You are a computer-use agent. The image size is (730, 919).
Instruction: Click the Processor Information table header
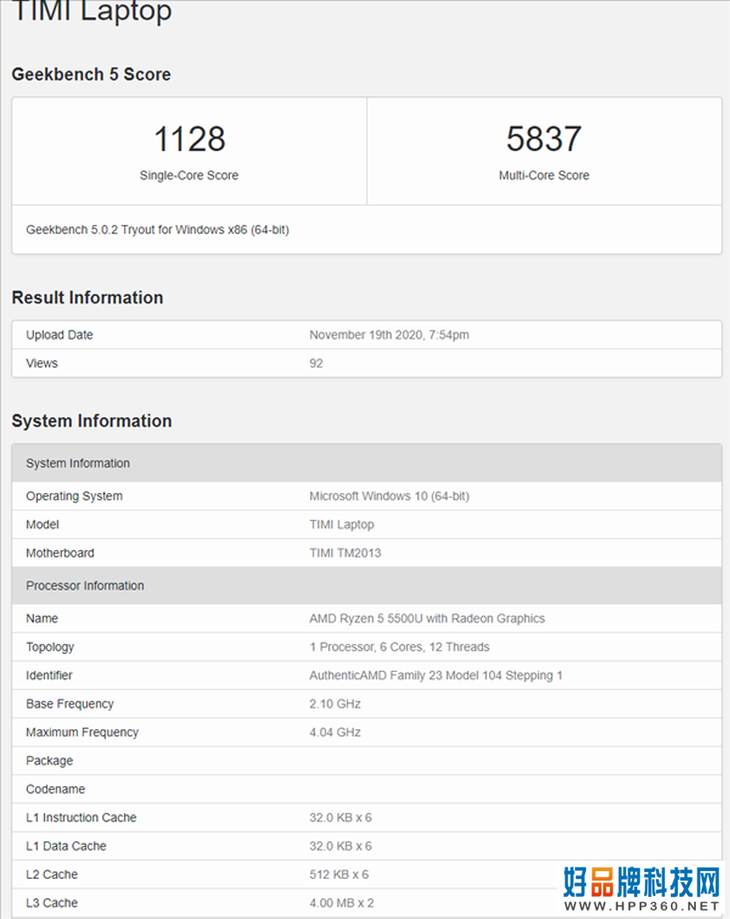tap(367, 586)
